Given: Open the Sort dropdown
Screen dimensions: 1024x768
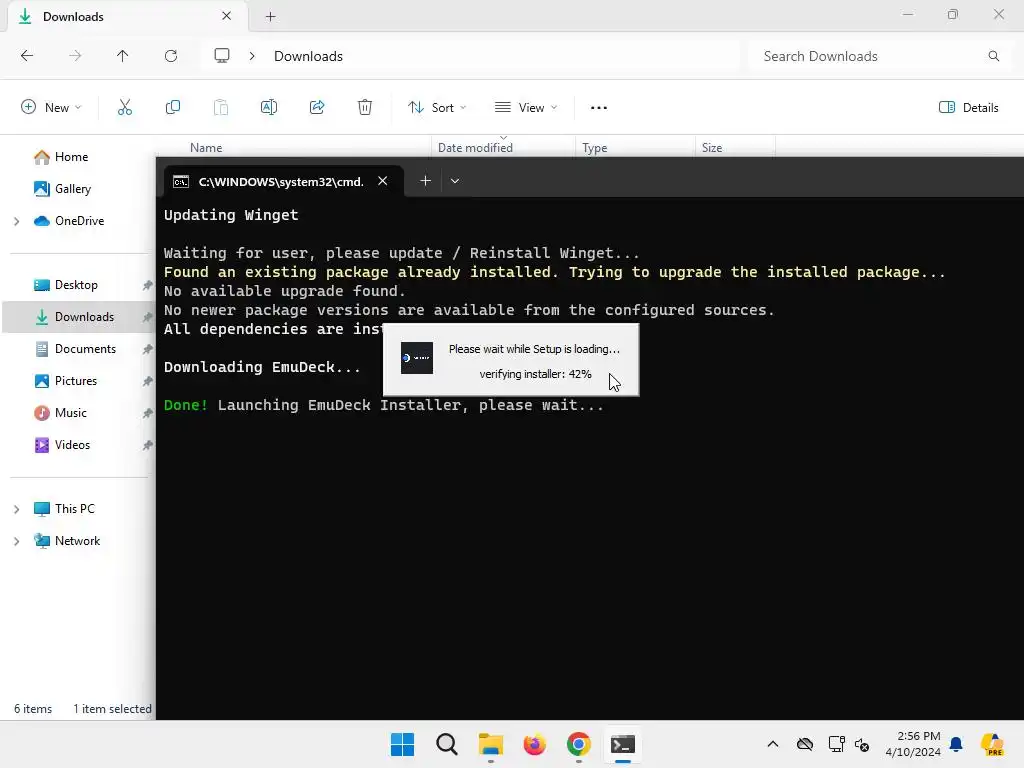Looking at the screenshot, I should pyautogui.click(x=437, y=108).
